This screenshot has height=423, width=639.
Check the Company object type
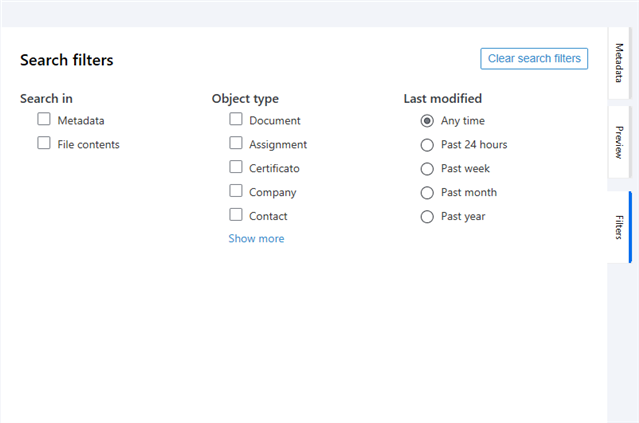click(236, 191)
